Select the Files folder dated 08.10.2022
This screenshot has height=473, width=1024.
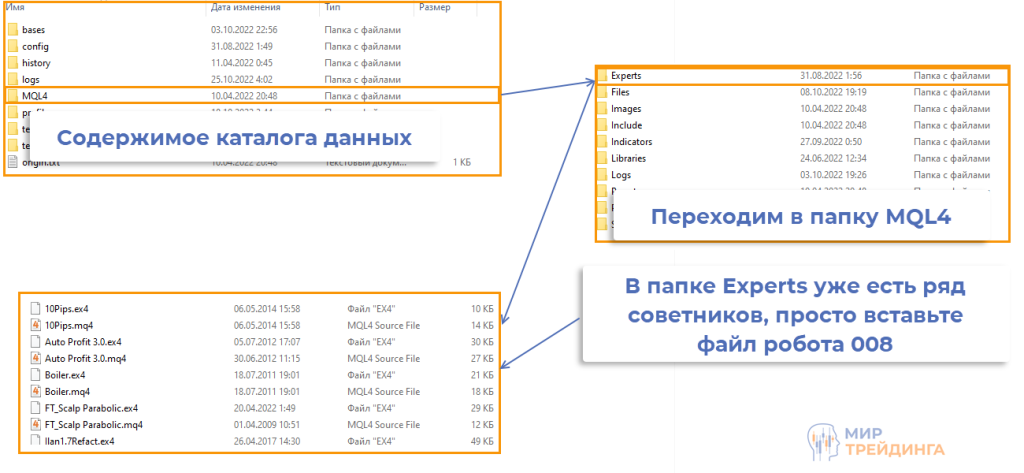(620, 92)
